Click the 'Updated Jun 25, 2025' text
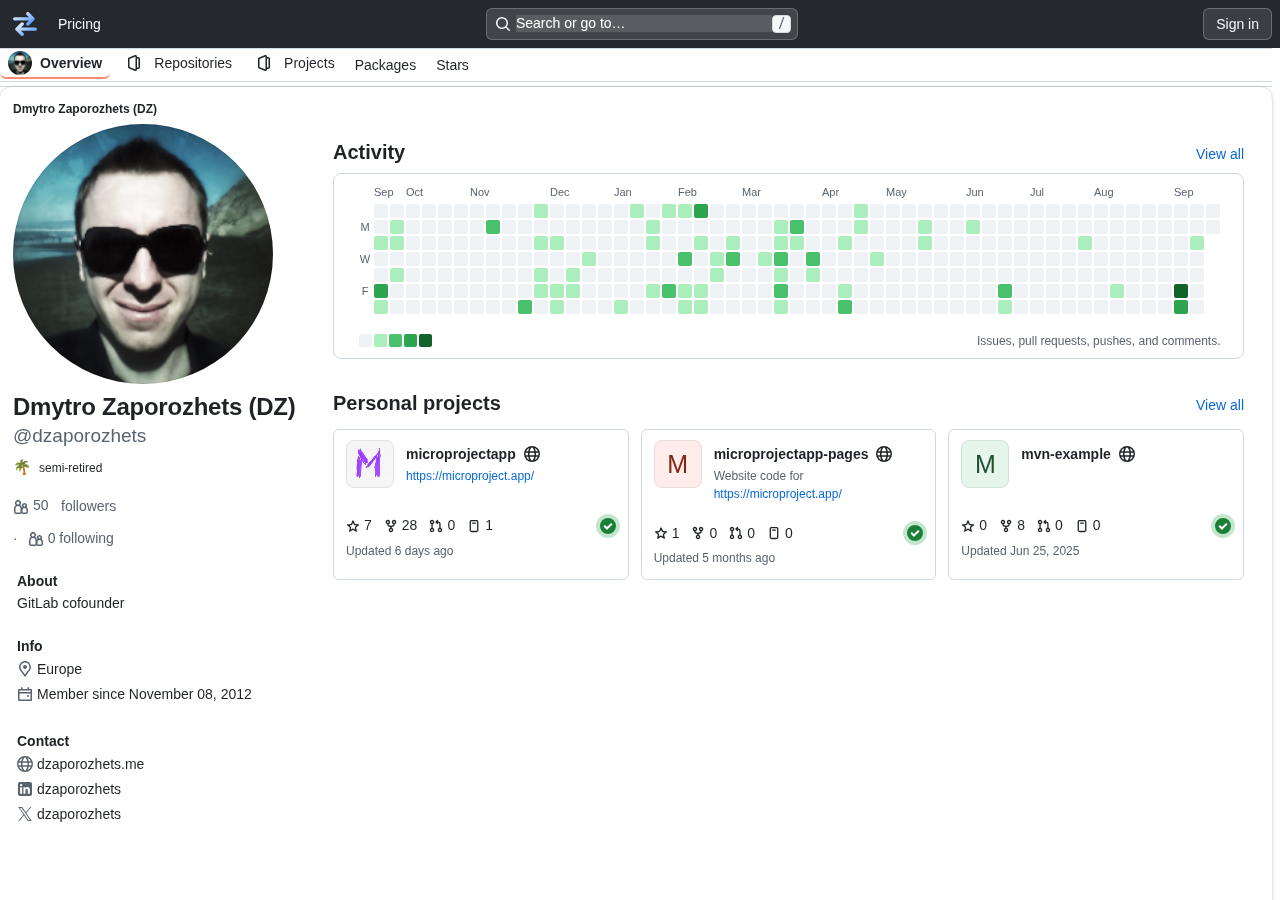Screen dimensions: 1280x900 pos(1020,551)
